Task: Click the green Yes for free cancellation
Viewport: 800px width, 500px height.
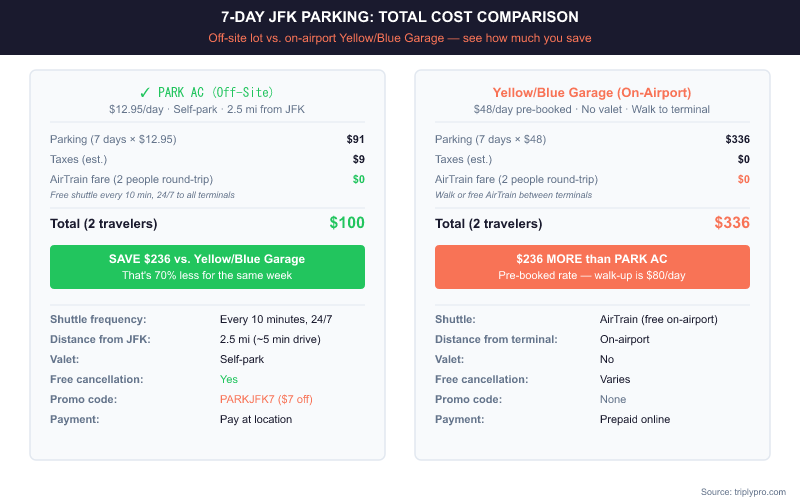Action: [229, 379]
